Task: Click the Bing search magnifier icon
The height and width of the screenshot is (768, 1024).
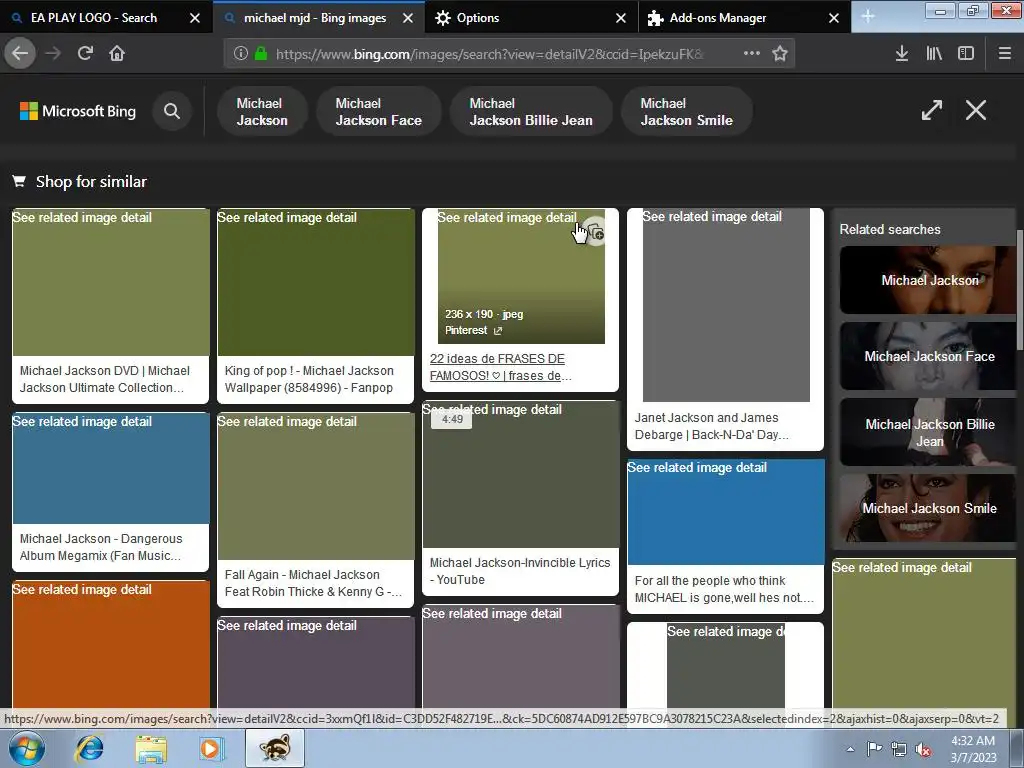Action: [x=172, y=111]
